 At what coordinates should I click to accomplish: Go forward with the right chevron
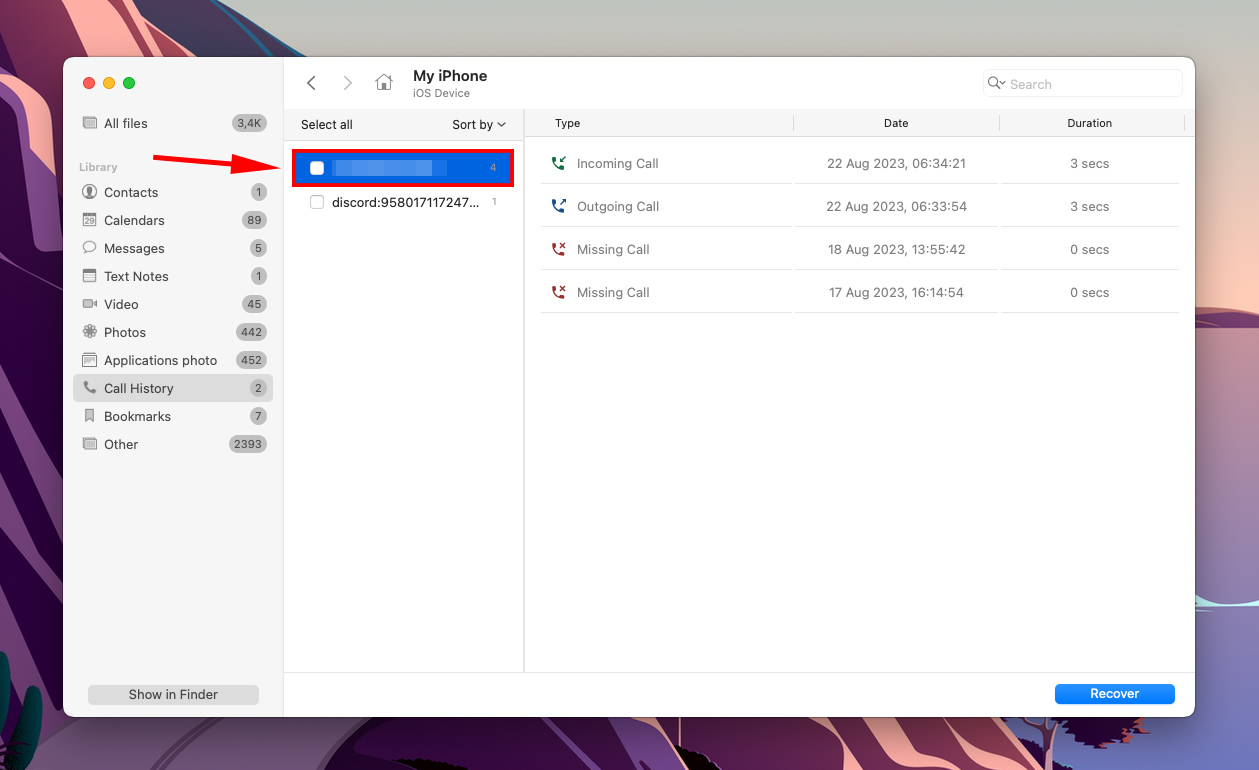348,83
